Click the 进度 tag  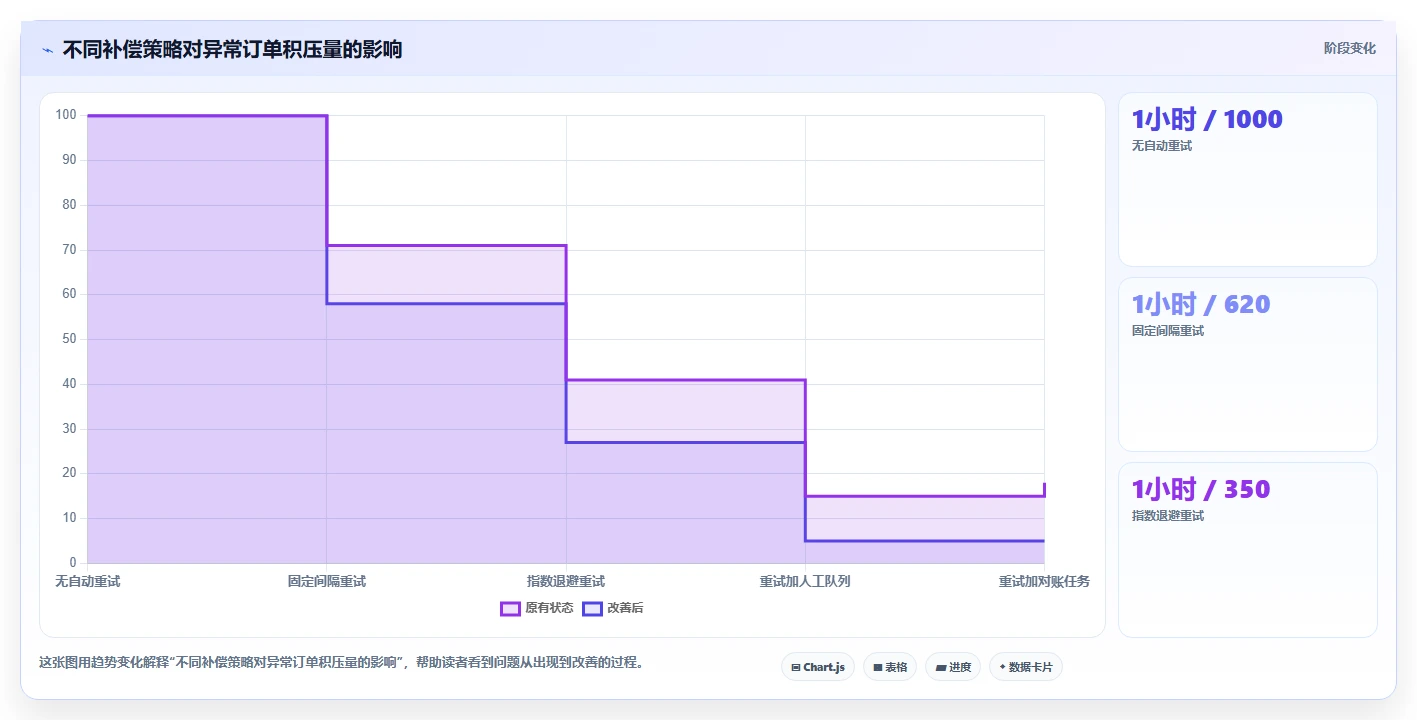point(953,667)
